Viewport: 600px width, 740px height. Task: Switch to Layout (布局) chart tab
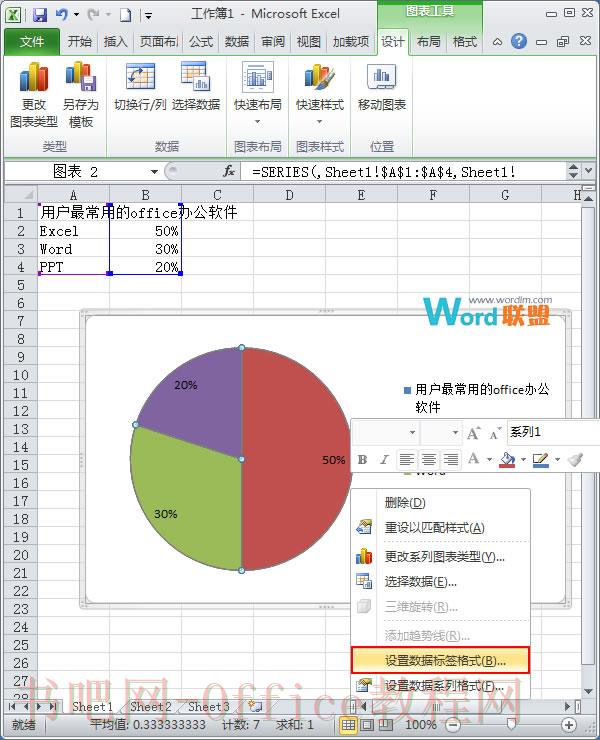(x=428, y=42)
